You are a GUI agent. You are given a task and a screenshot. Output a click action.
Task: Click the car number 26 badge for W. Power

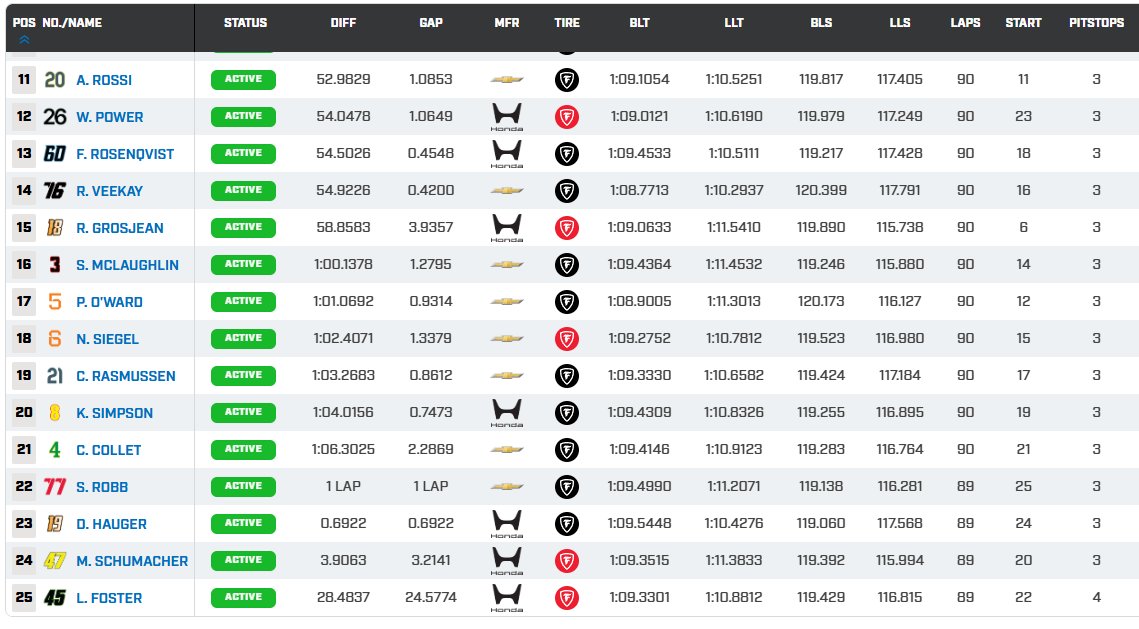[55, 117]
